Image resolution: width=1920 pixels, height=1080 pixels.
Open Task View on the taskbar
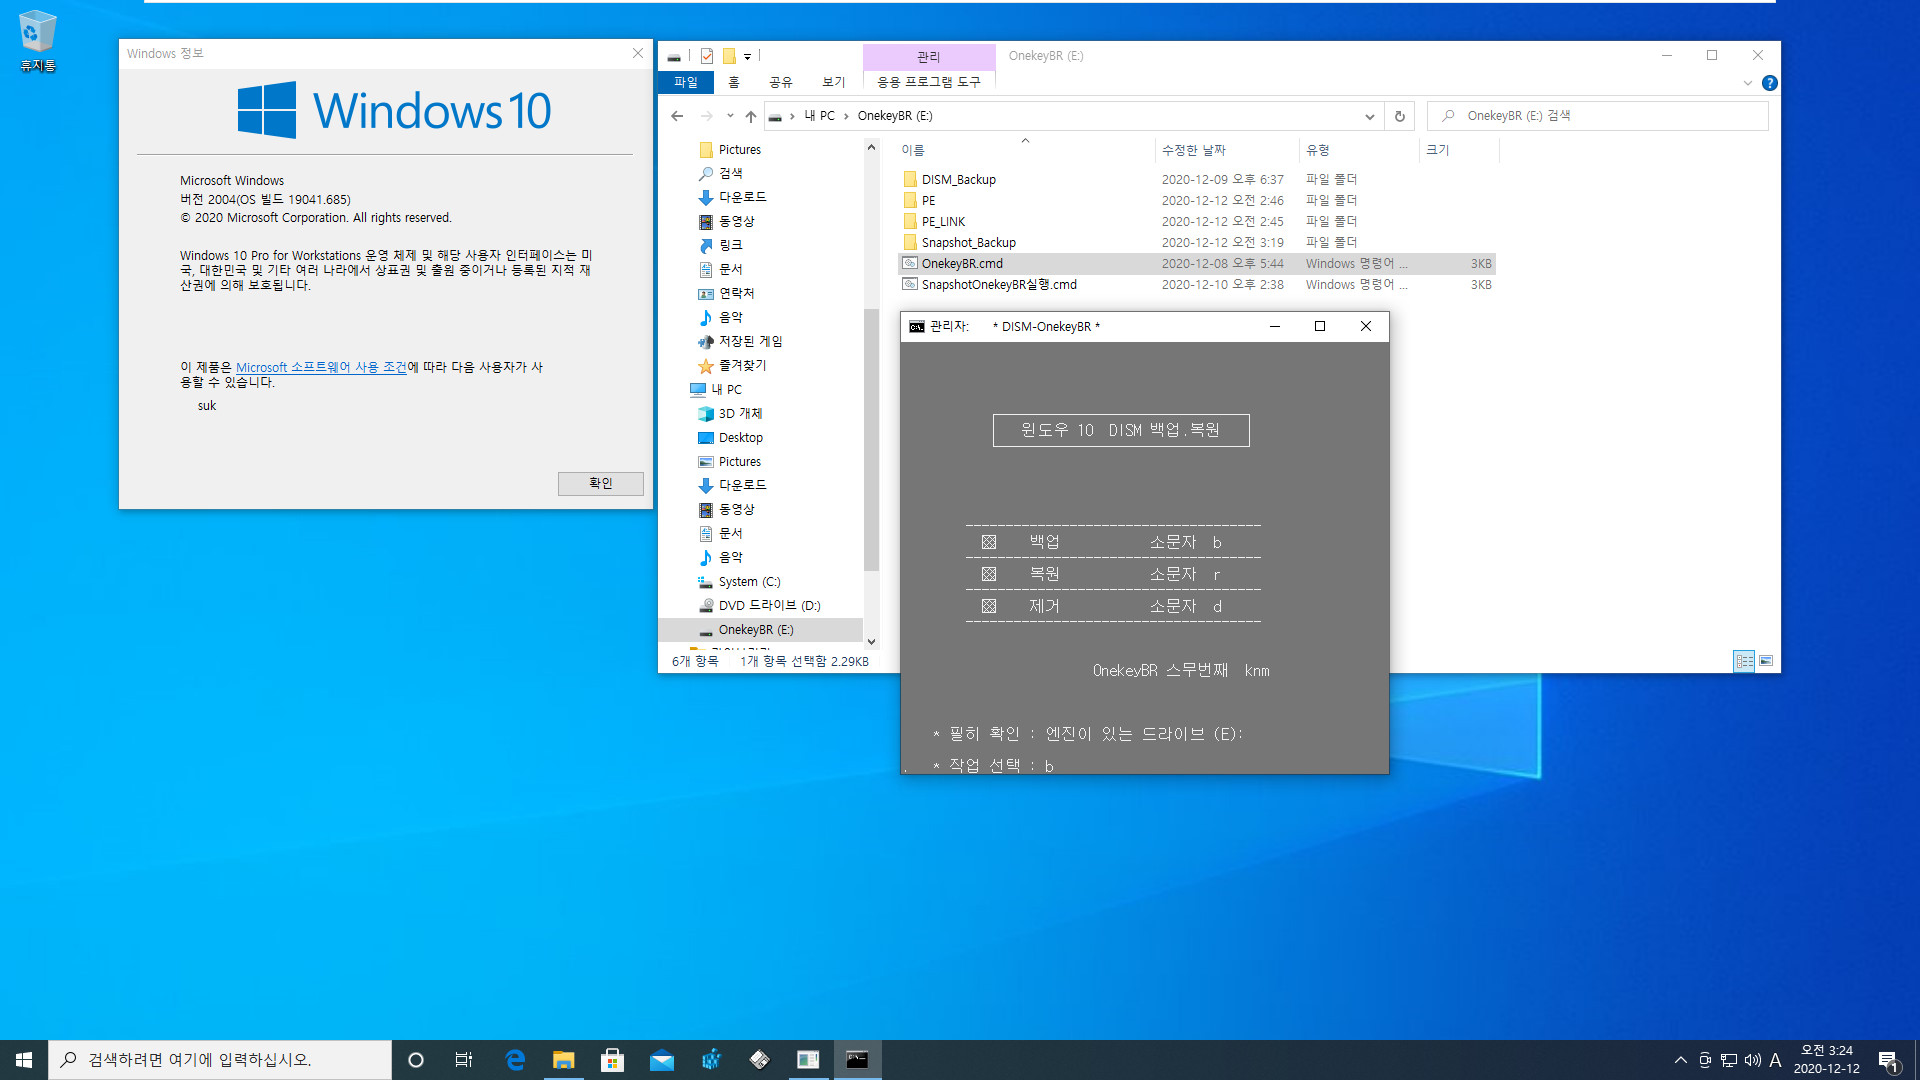[464, 1060]
